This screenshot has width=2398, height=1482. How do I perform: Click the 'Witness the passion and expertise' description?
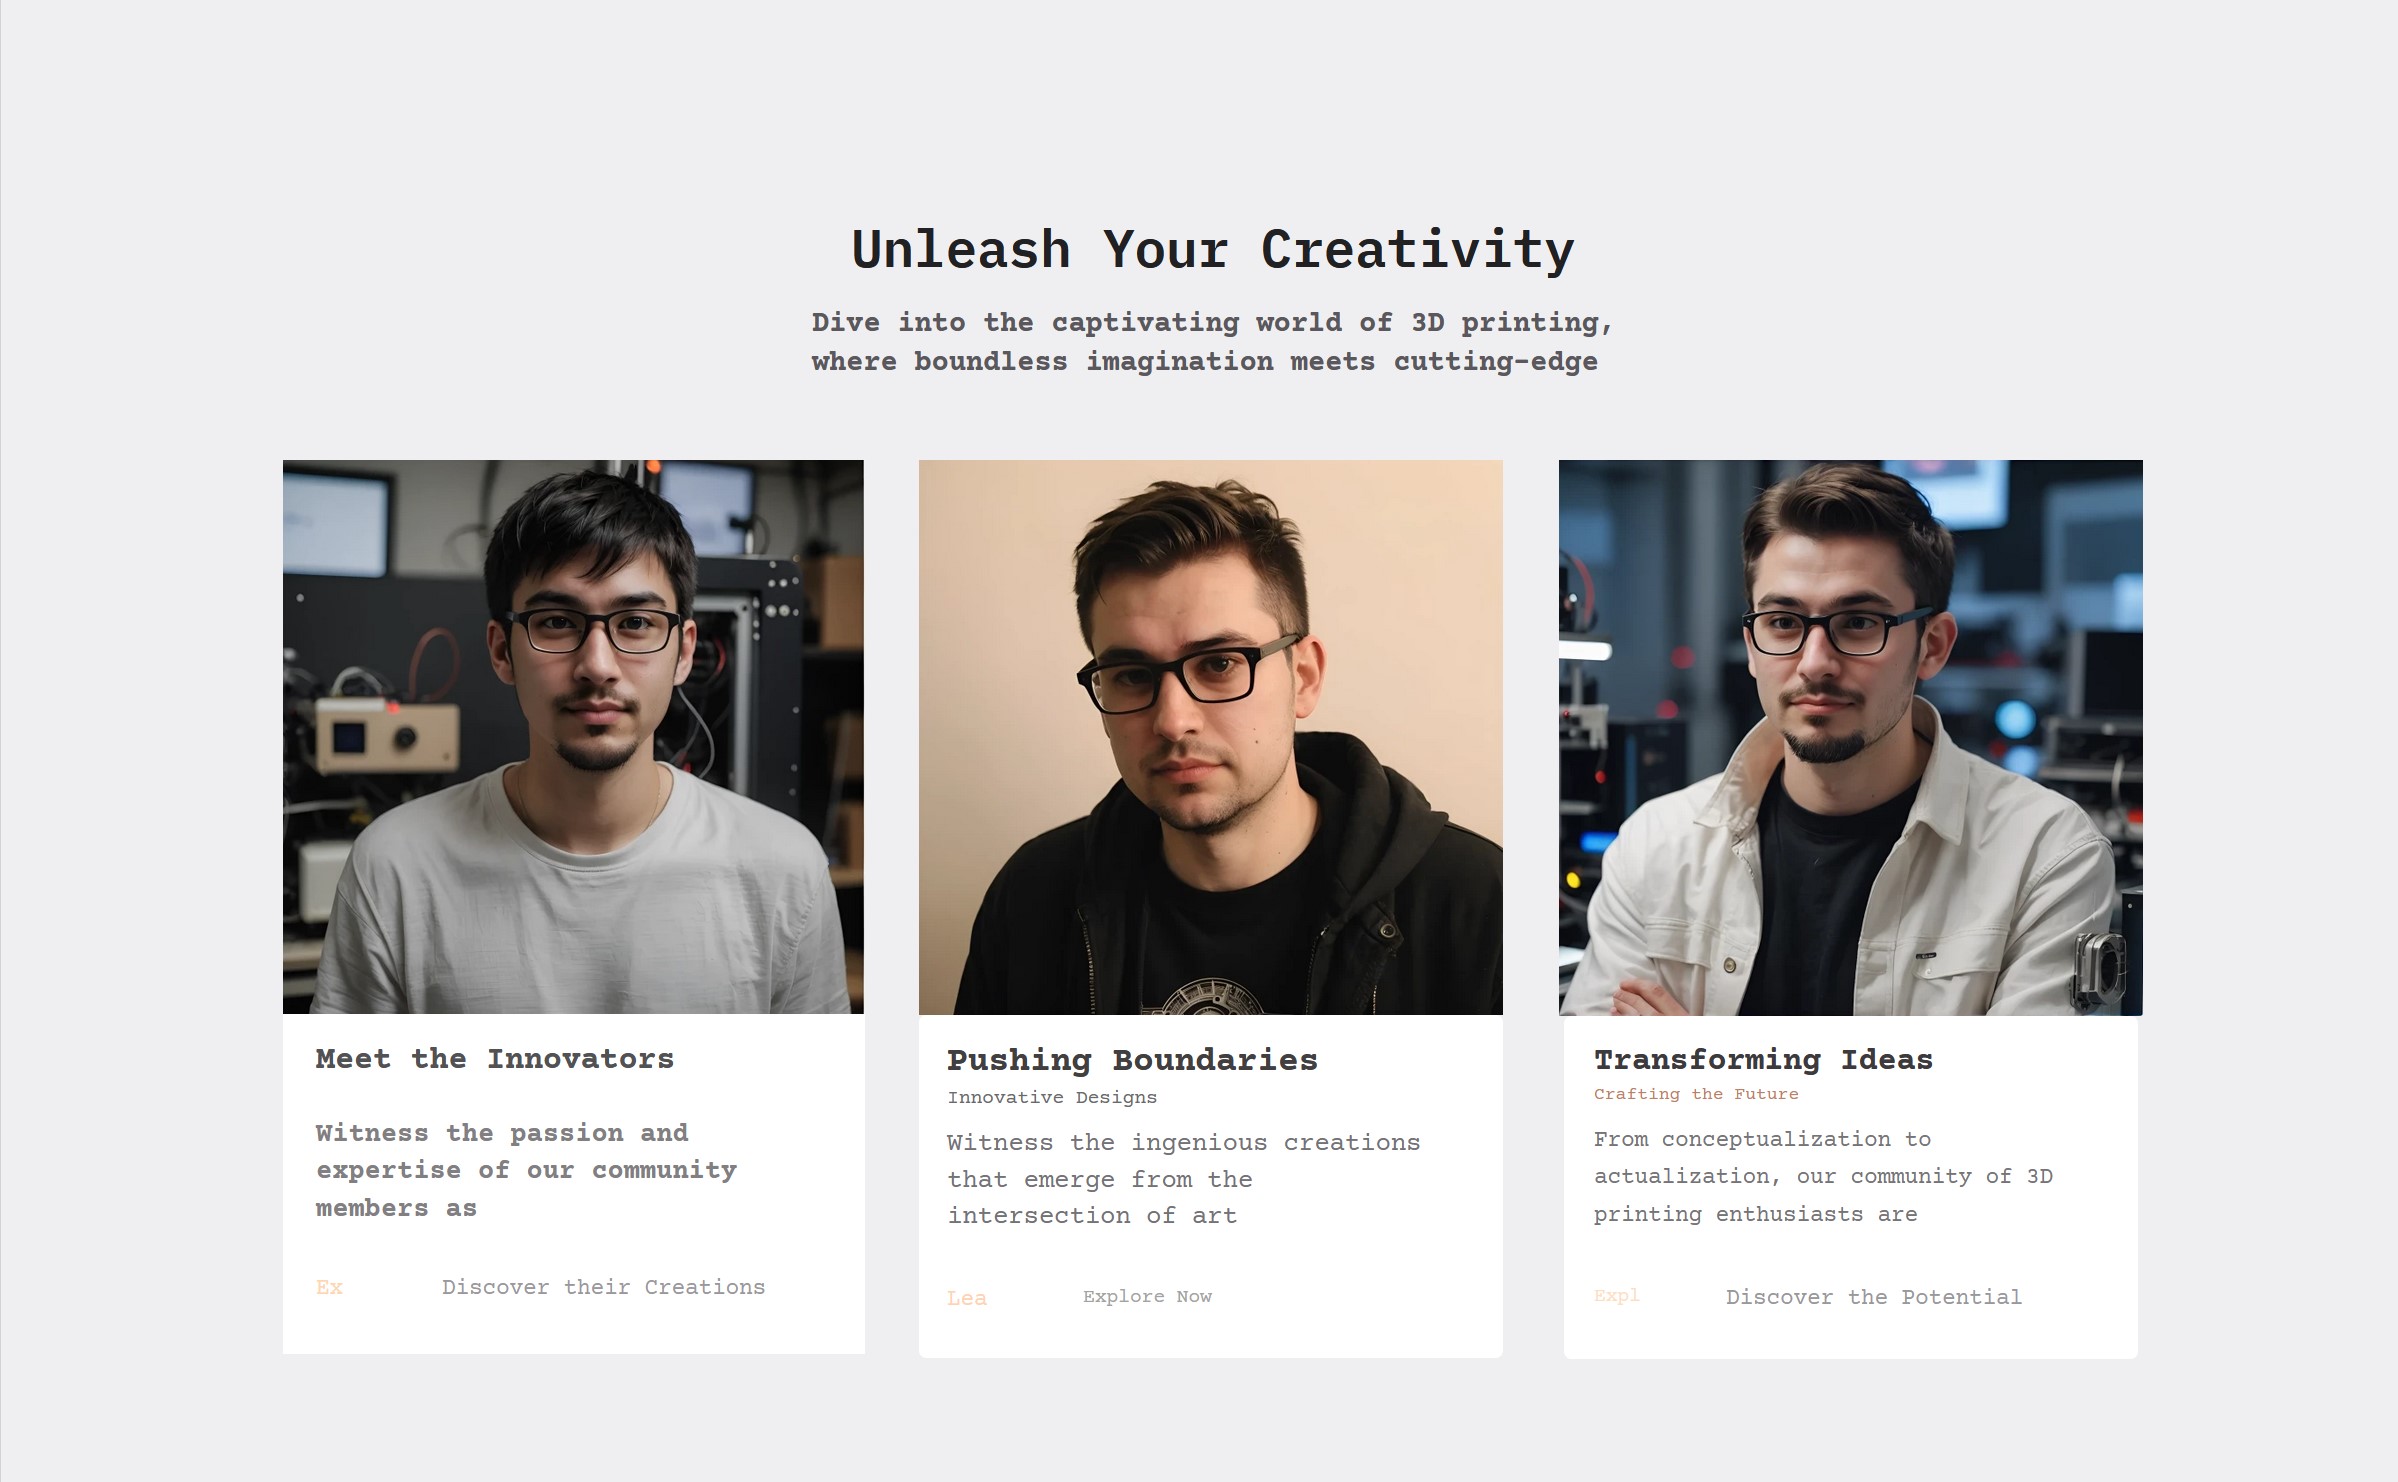tap(526, 1170)
